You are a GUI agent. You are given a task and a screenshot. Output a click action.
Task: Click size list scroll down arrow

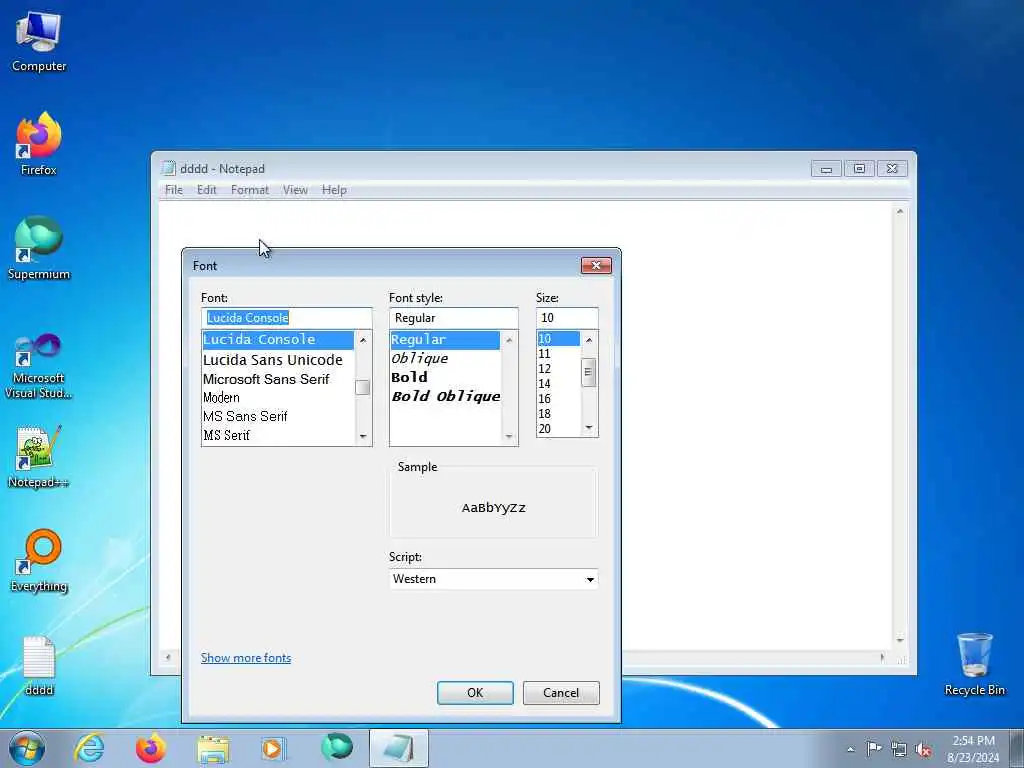(588, 428)
